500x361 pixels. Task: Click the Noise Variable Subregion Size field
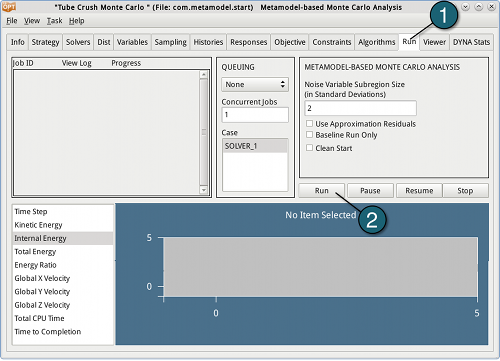coord(361,108)
